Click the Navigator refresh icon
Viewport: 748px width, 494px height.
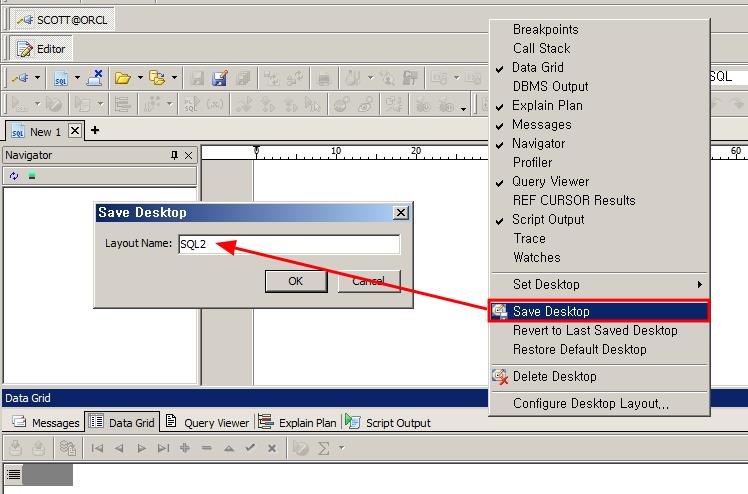point(14,176)
